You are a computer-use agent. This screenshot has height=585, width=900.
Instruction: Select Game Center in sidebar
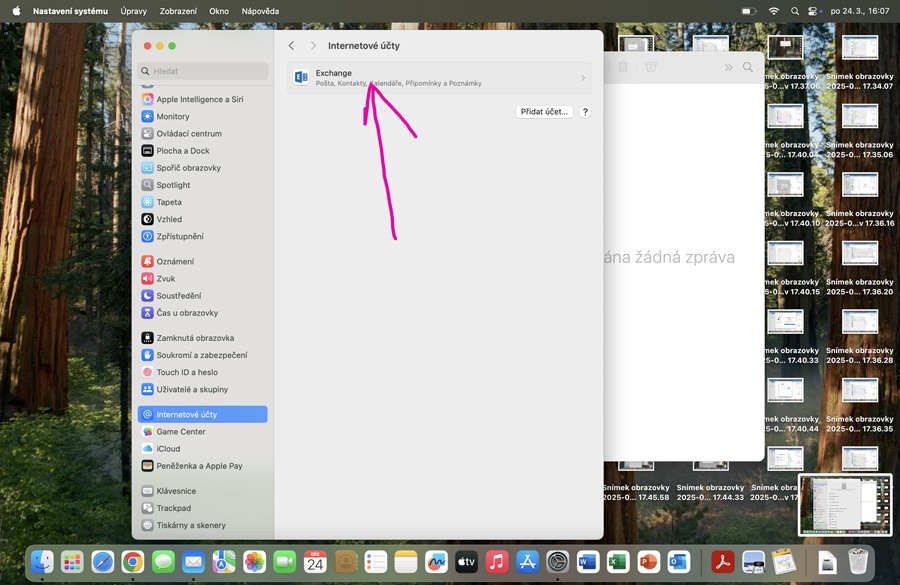pyautogui.click(x=181, y=432)
